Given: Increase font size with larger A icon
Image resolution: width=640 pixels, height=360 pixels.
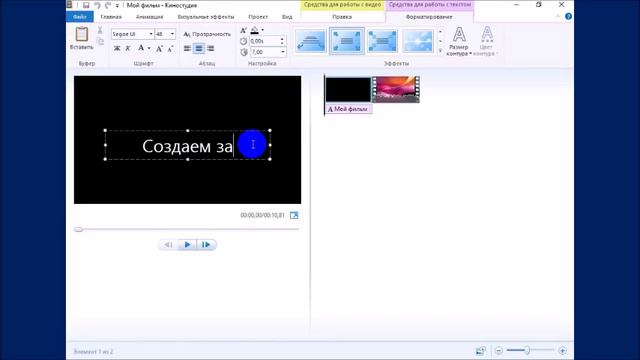Looking at the screenshot, I should [x=160, y=49].
